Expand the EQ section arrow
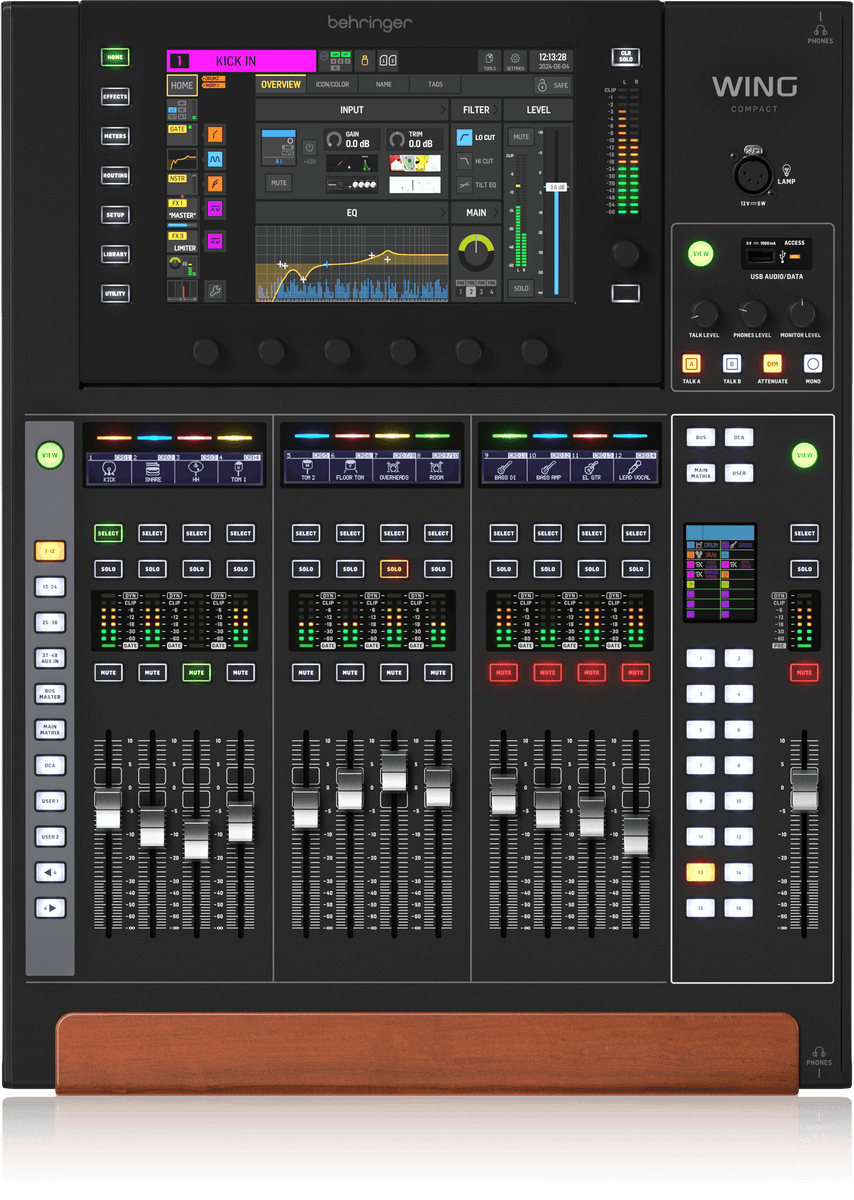This screenshot has width=854, height=1200. coord(441,213)
